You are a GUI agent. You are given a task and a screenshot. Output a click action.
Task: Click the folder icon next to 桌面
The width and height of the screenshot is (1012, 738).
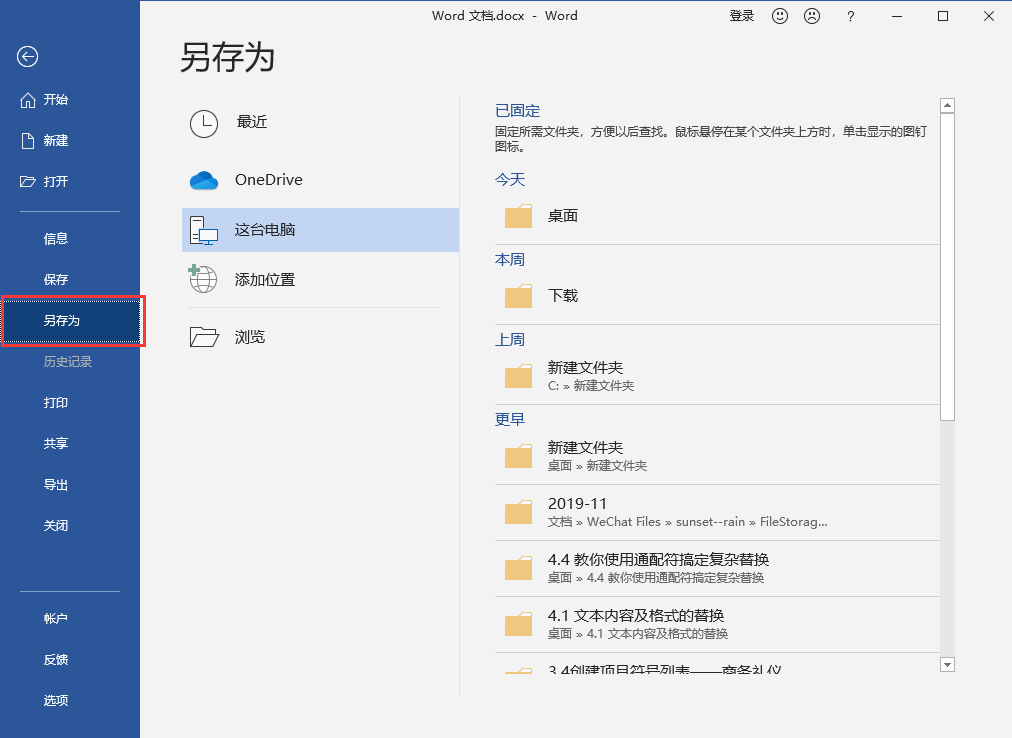518,216
